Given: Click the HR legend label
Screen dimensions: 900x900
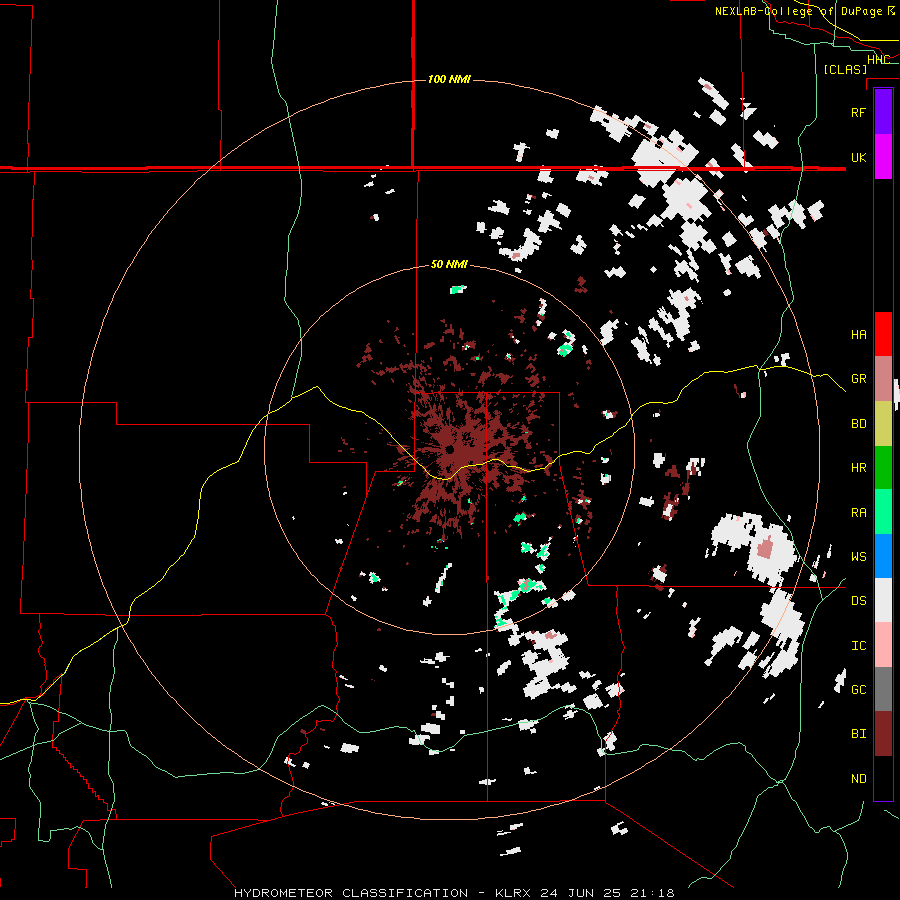Looking at the screenshot, I should [x=858, y=468].
